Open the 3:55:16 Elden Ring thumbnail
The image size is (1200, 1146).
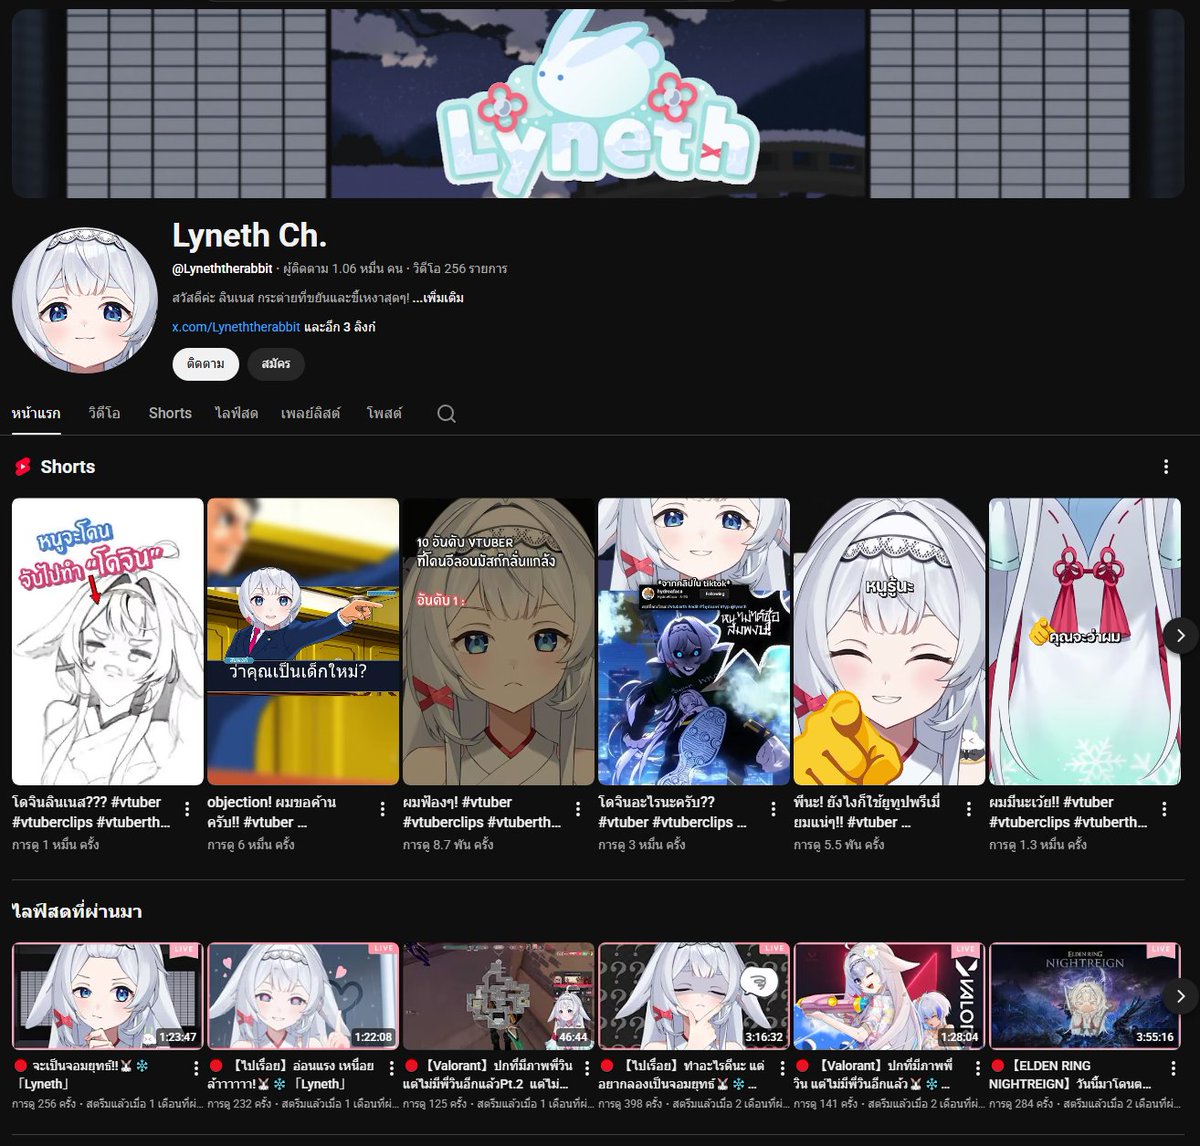click(x=1085, y=996)
